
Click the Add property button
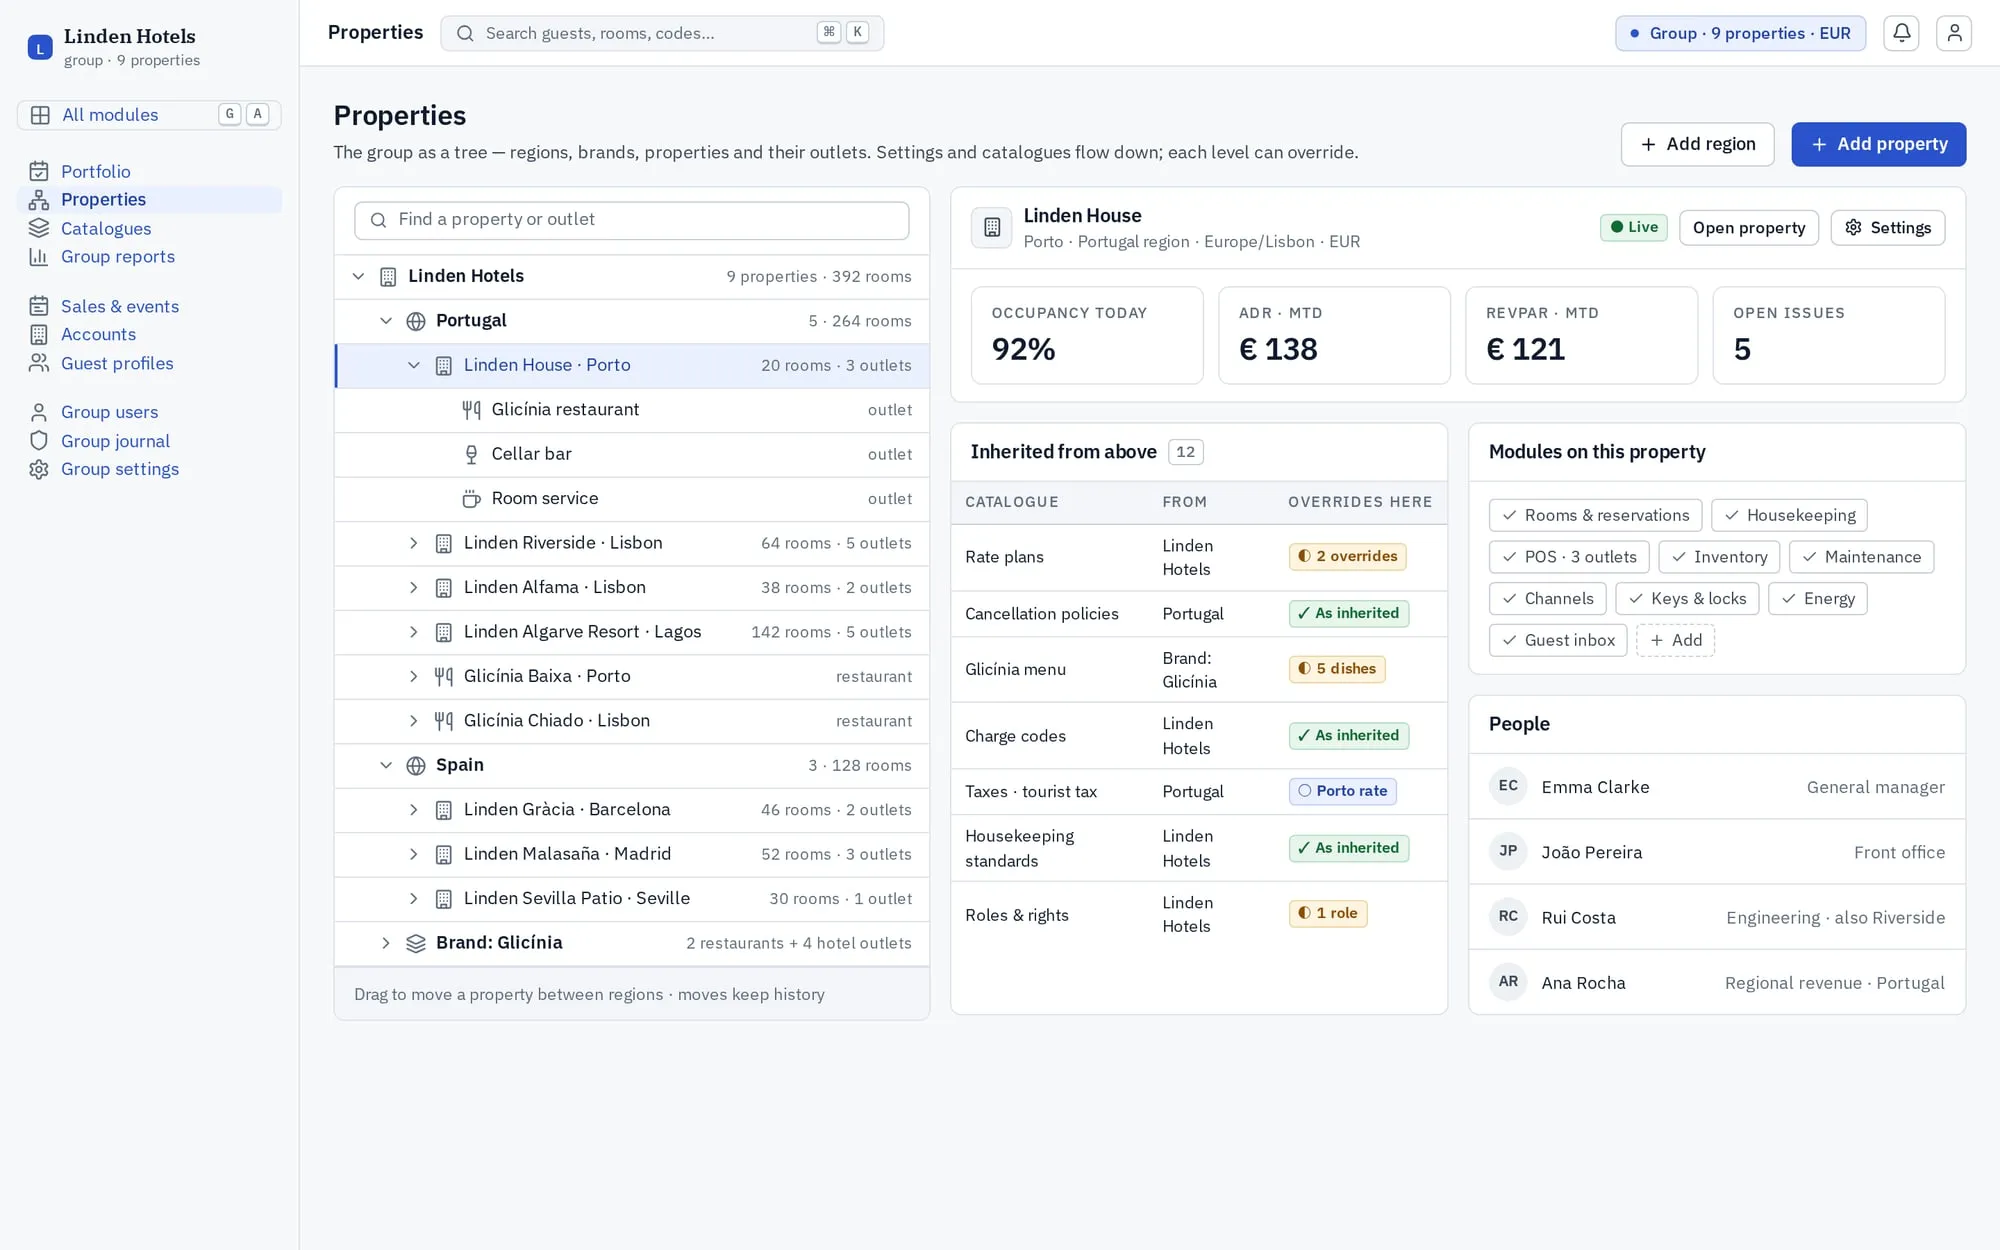tap(1878, 144)
